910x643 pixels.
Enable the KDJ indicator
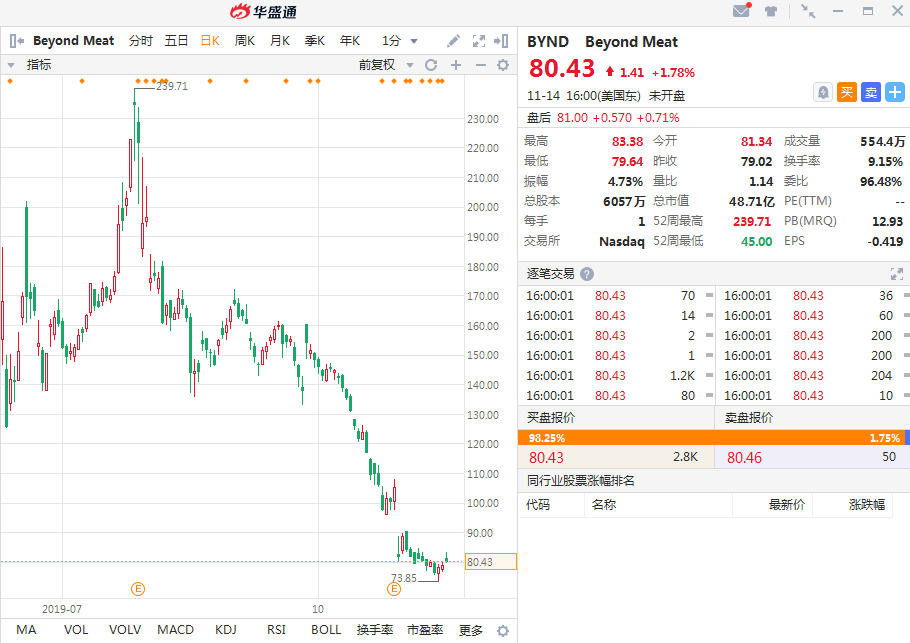(x=226, y=630)
